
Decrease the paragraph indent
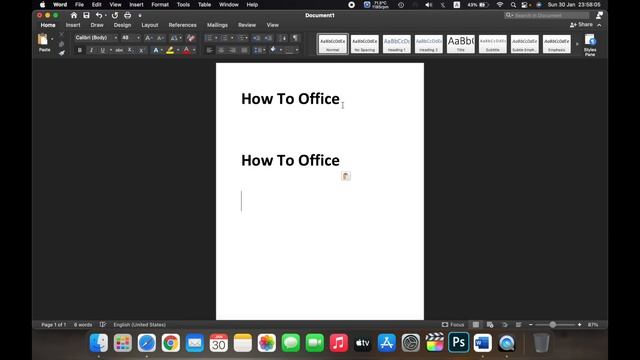coord(256,38)
